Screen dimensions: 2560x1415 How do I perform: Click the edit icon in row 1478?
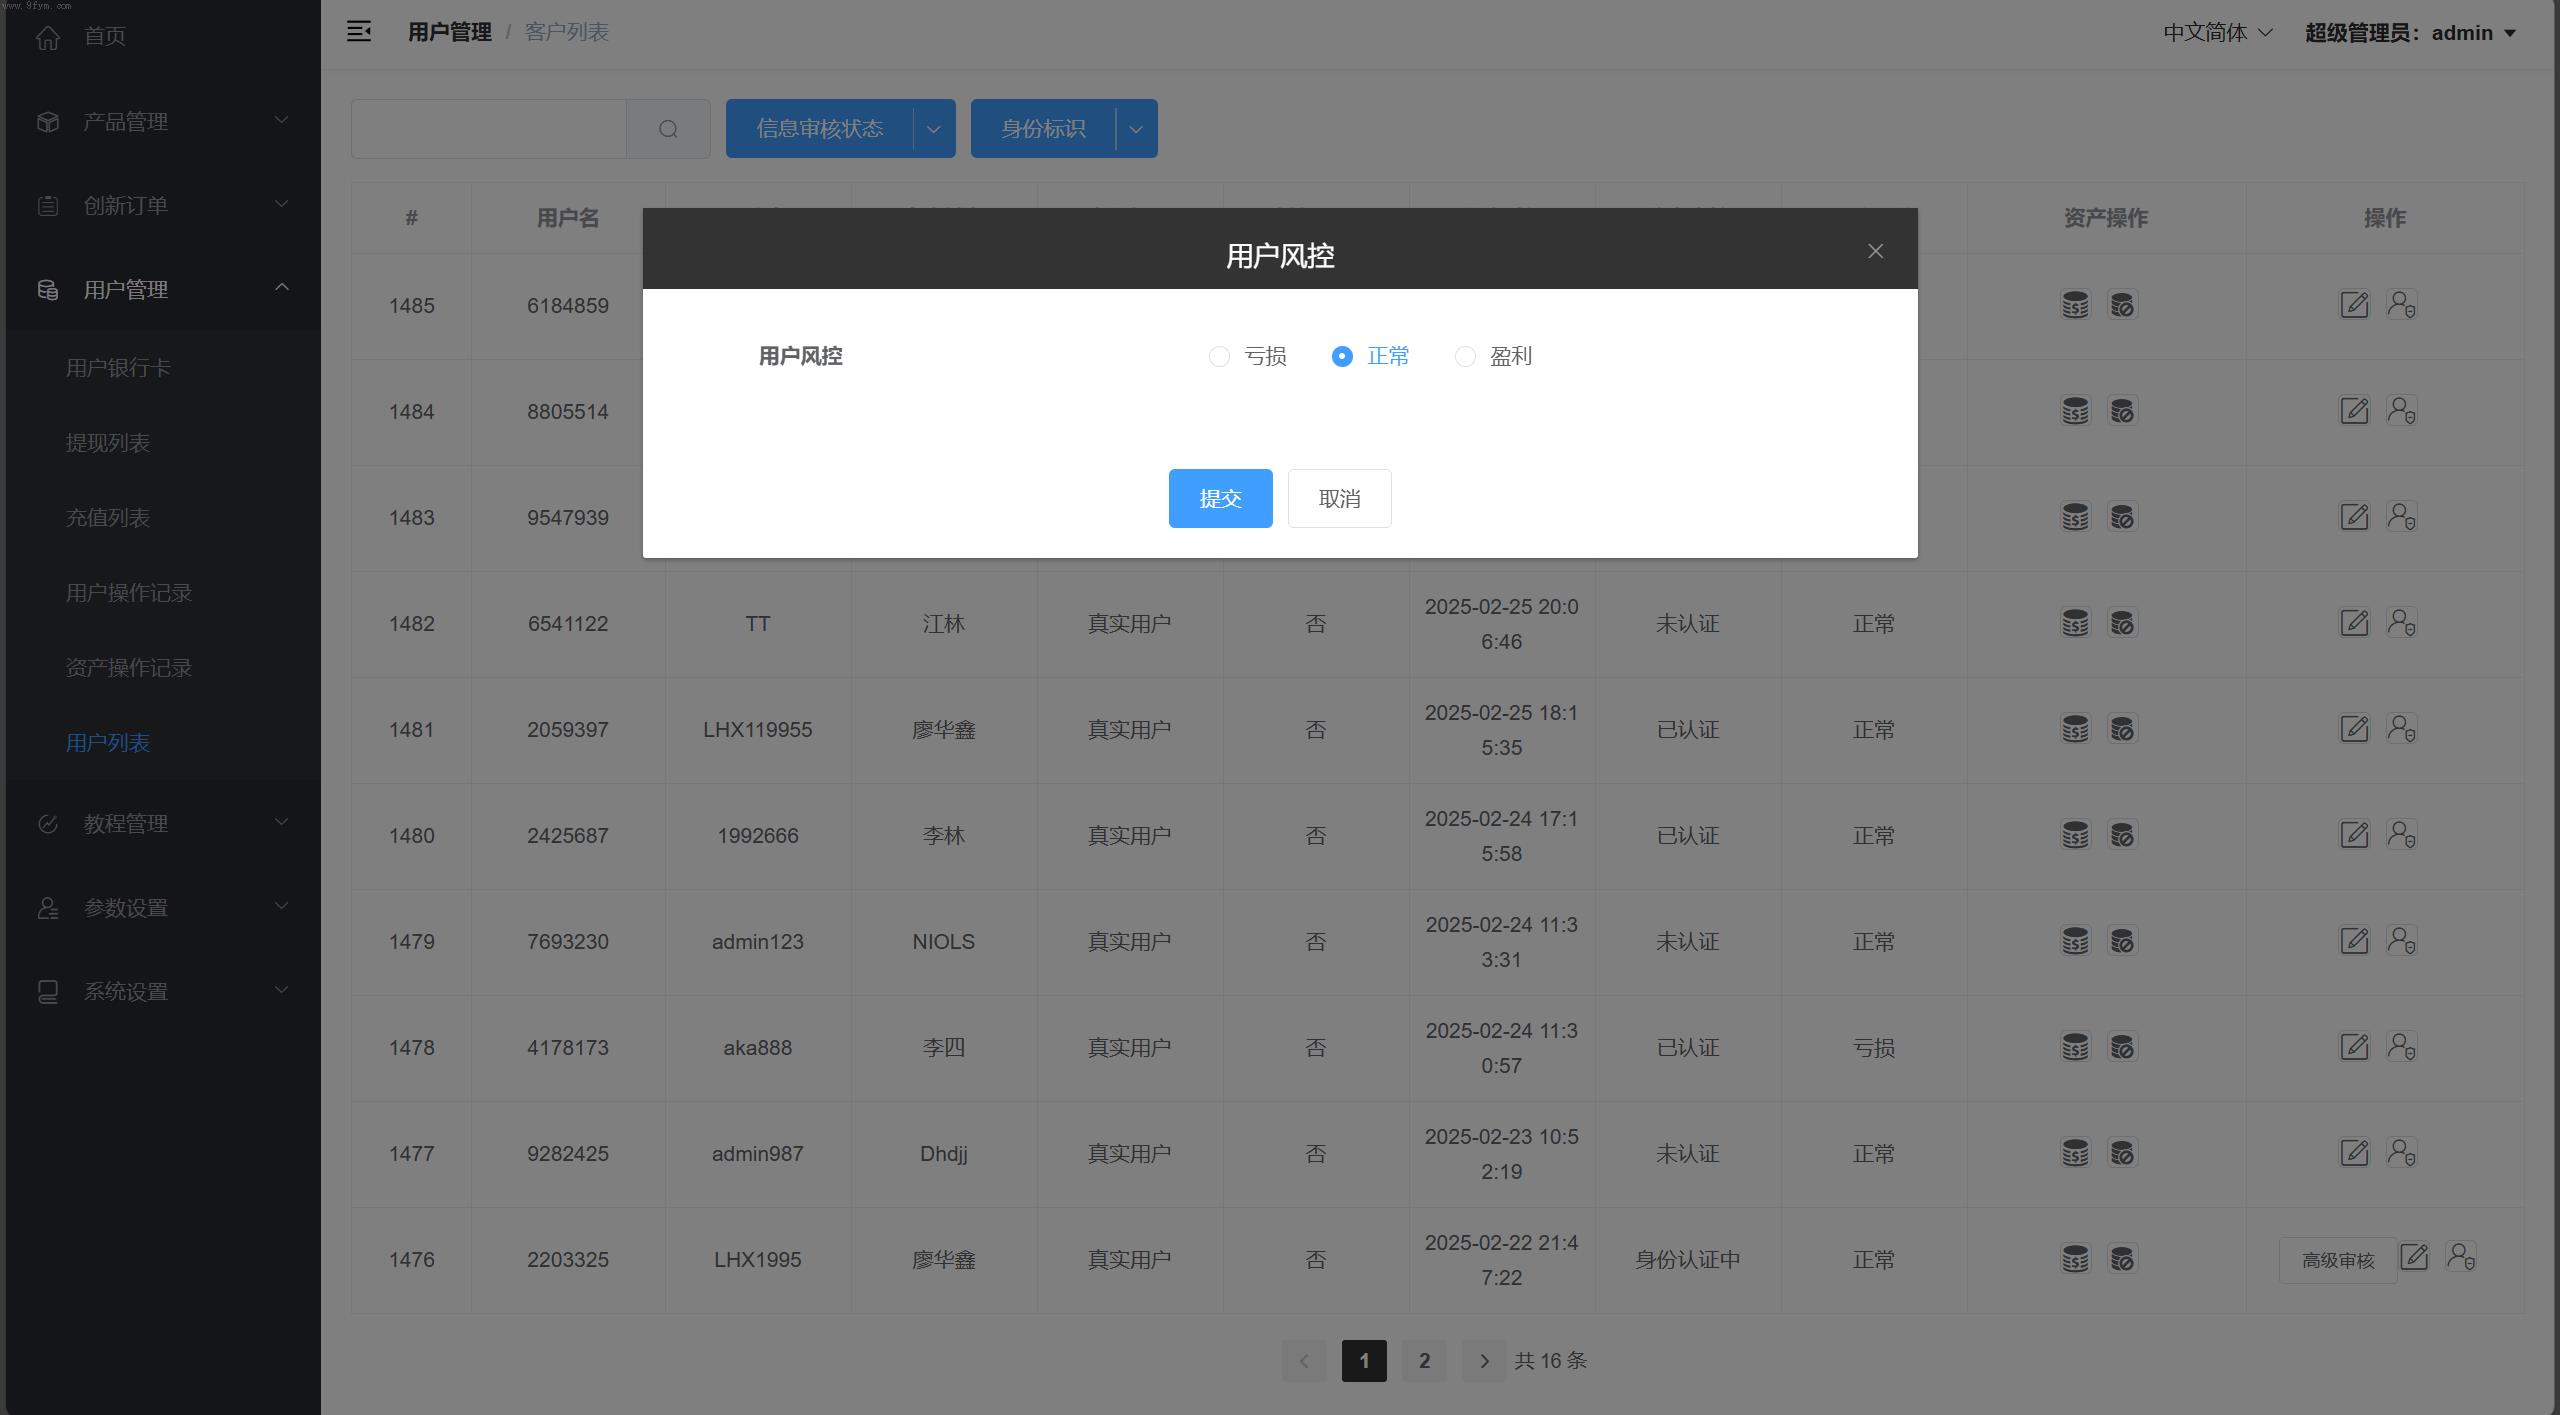click(2354, 1047)
